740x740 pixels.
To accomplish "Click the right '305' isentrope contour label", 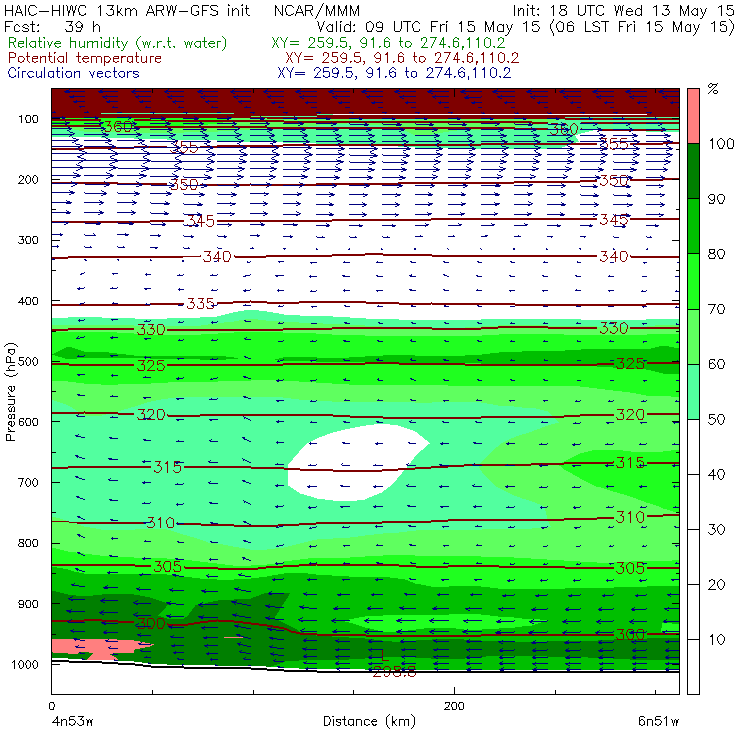I will coord(630,568).
